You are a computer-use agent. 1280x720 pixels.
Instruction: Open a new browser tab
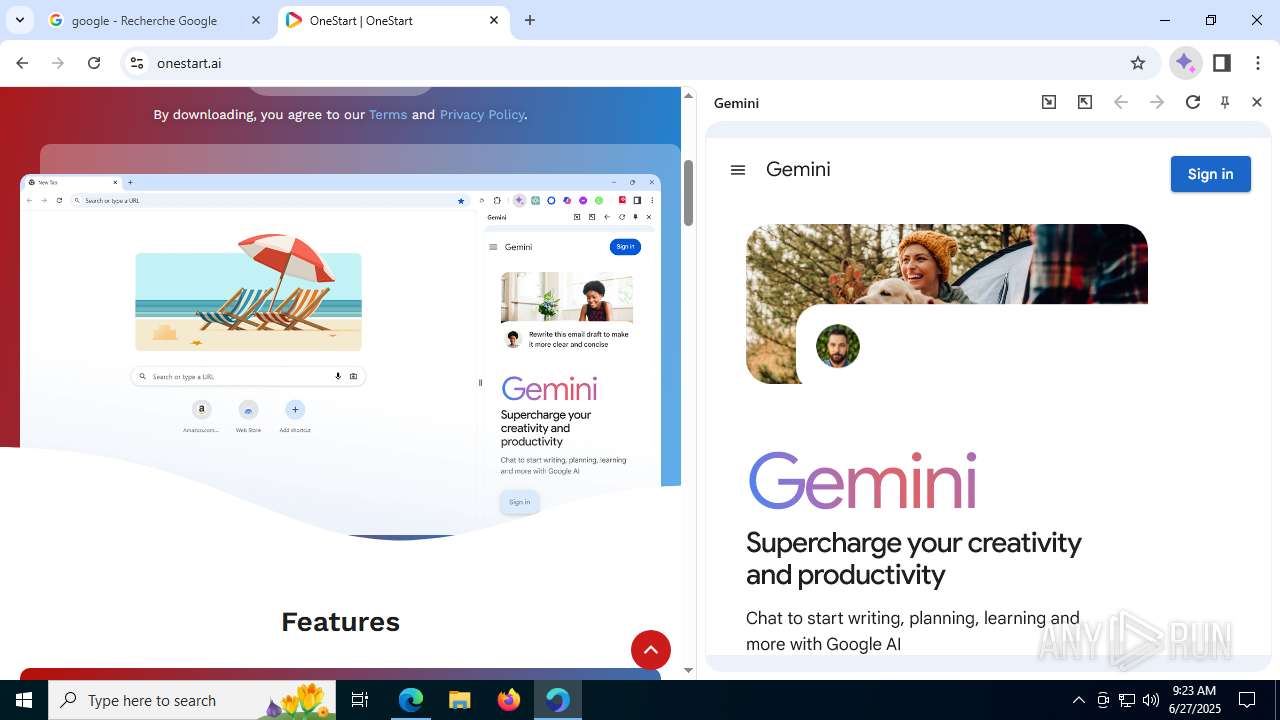tap(530, 20)
